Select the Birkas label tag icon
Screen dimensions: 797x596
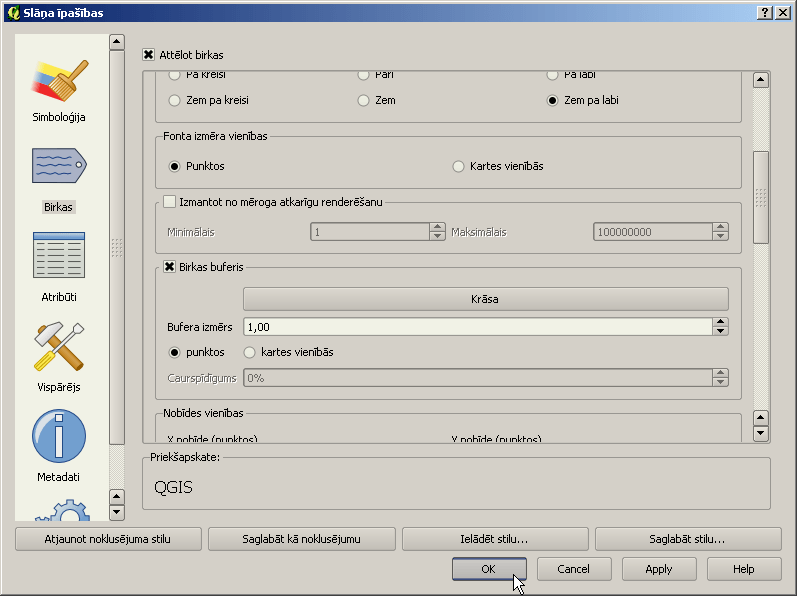coord(59,166)
